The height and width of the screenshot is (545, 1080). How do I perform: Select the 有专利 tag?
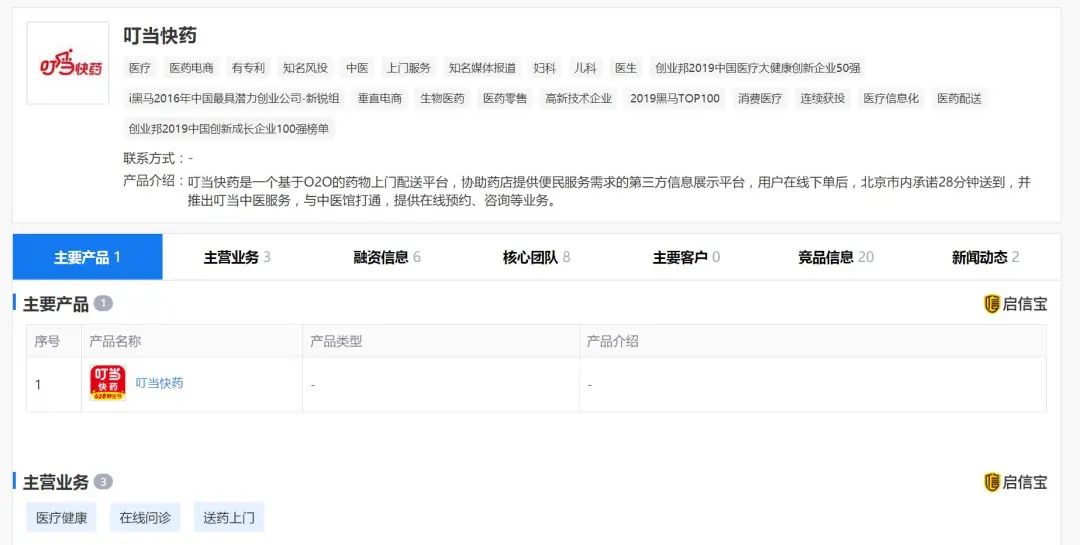coord(248,68)
